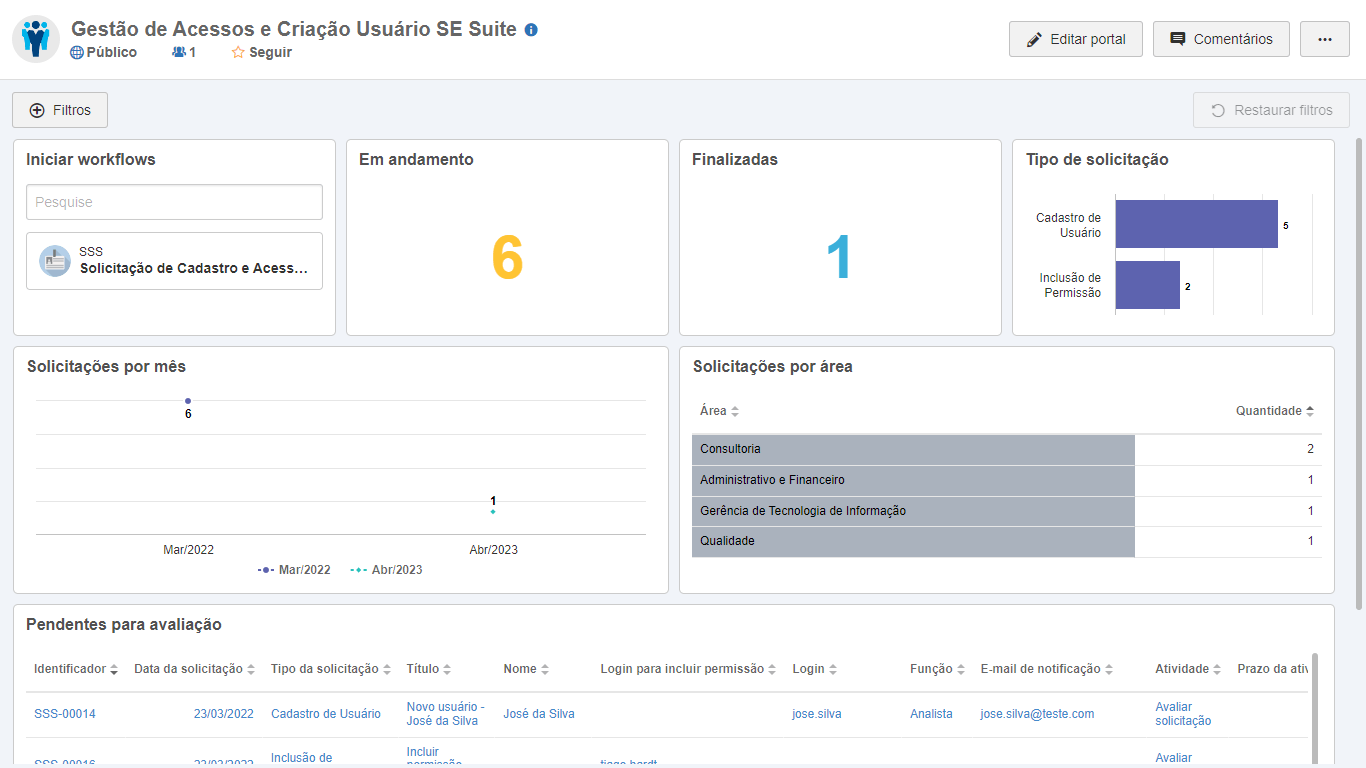This screenshot has width=1366, height=768.
Task: Click the portal logo with people icon
Action: coord(36,39)
